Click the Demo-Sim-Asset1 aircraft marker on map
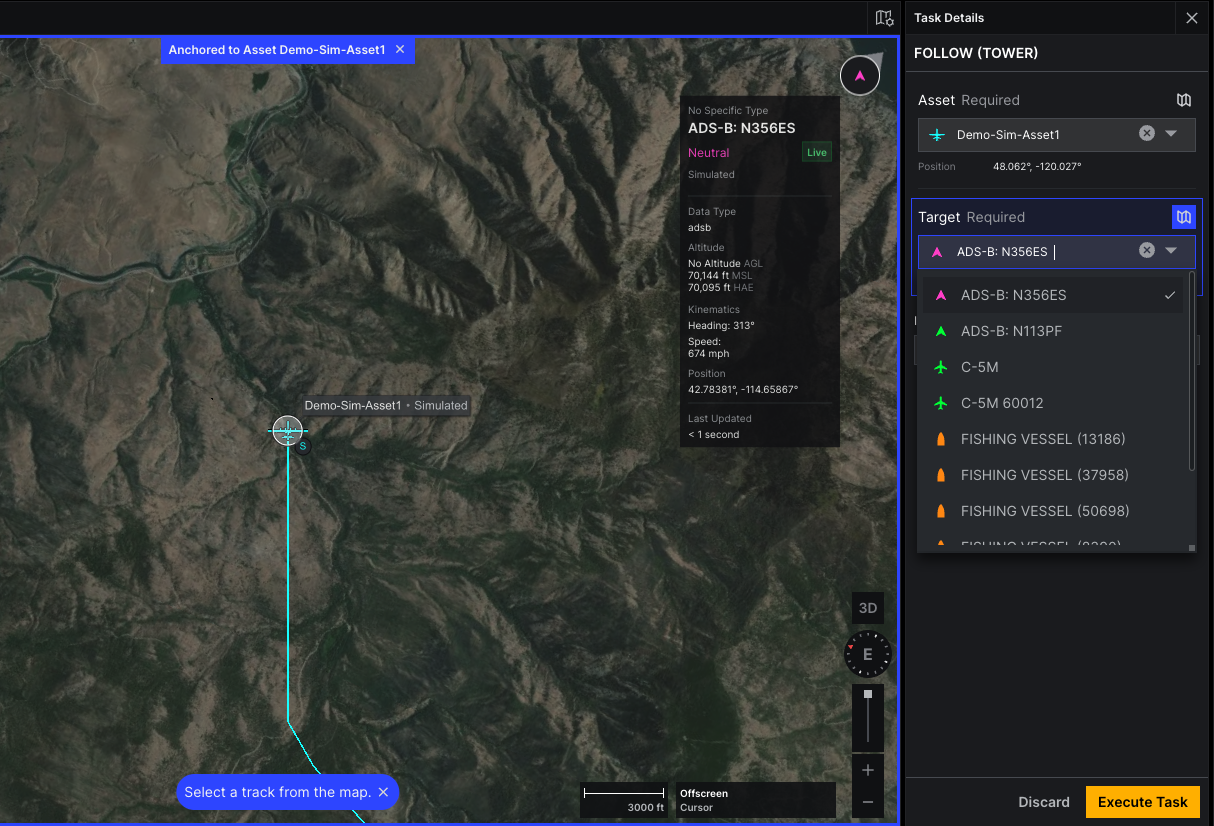Viewport: 1214px width, 826px height. coord(288,430)
